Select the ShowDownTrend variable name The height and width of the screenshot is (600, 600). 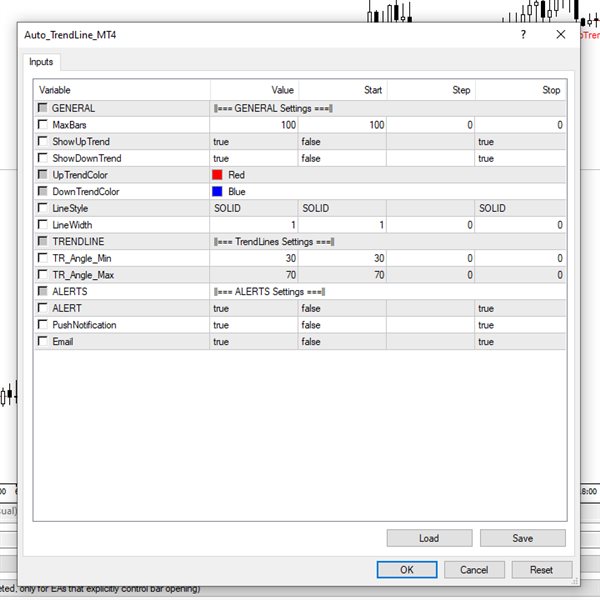(87, 158)
